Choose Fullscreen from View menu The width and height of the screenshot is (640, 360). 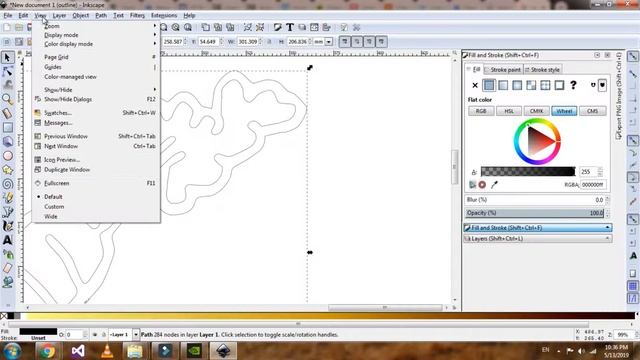pos(96,183)
